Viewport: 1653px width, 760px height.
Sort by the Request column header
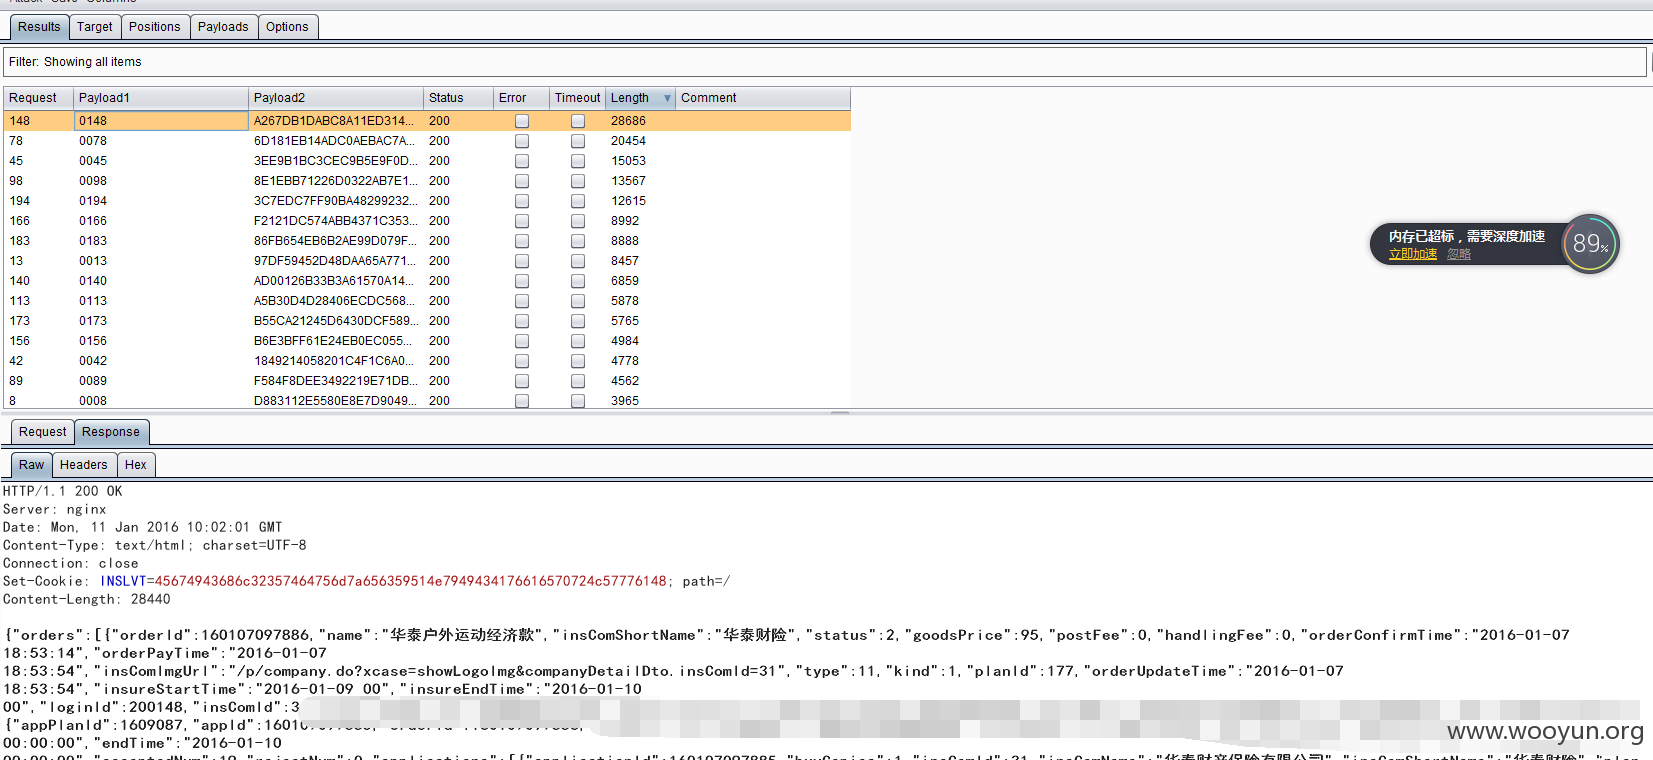[38, 98]
